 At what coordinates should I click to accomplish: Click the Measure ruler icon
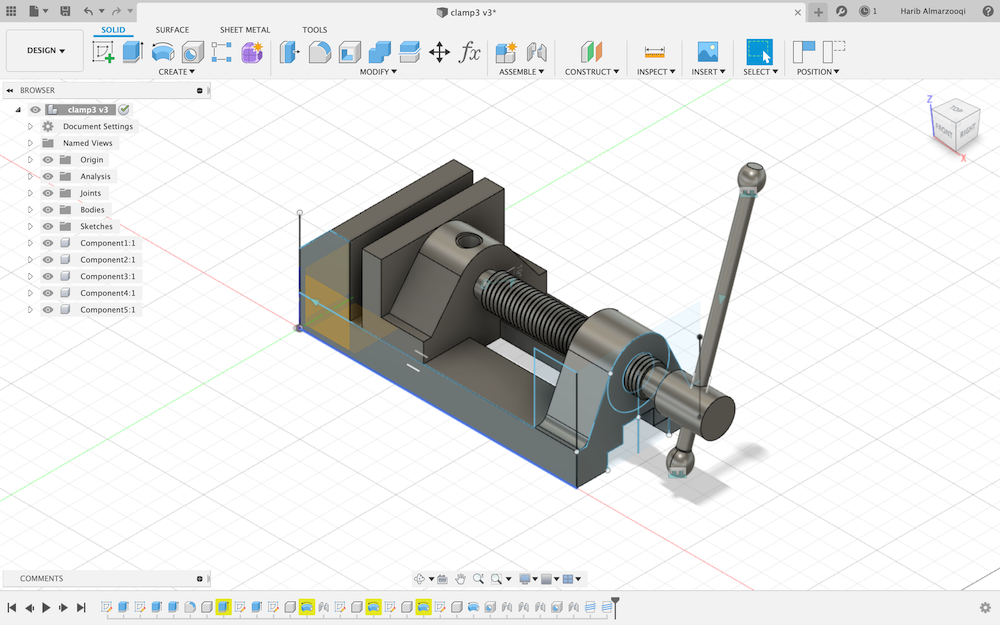[655, 52]
